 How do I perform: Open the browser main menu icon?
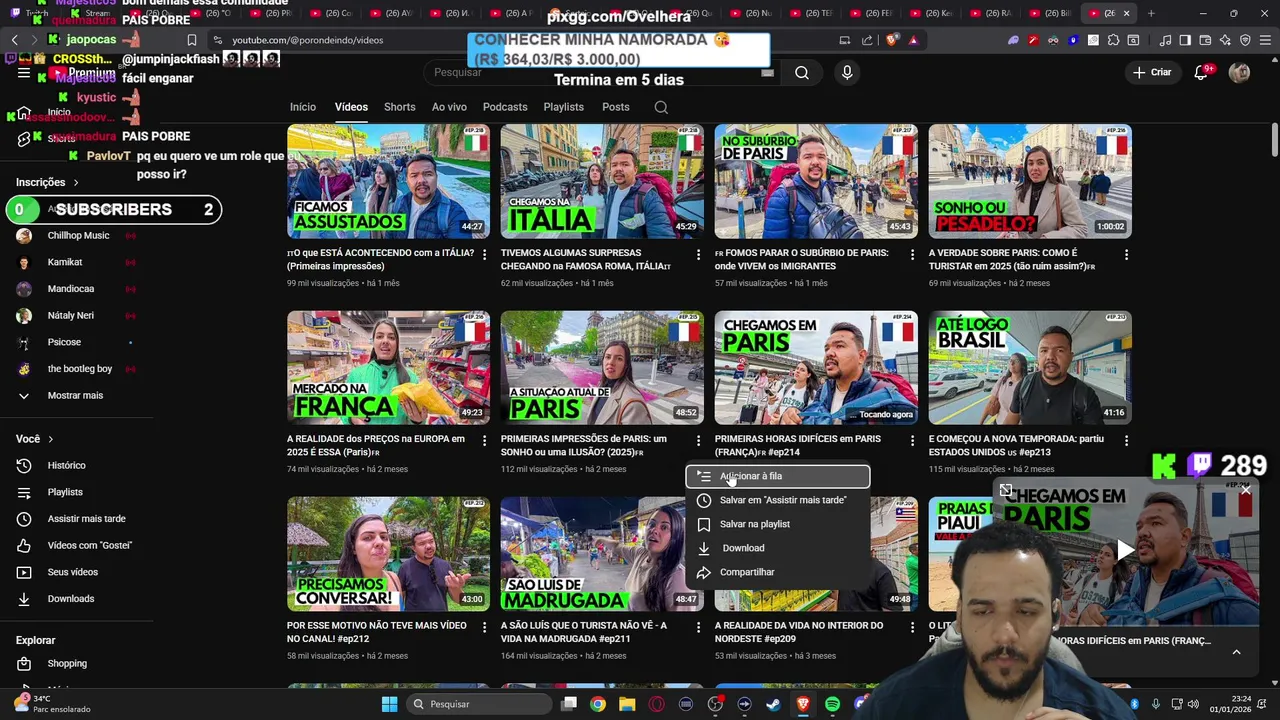tap(1265, 40)
